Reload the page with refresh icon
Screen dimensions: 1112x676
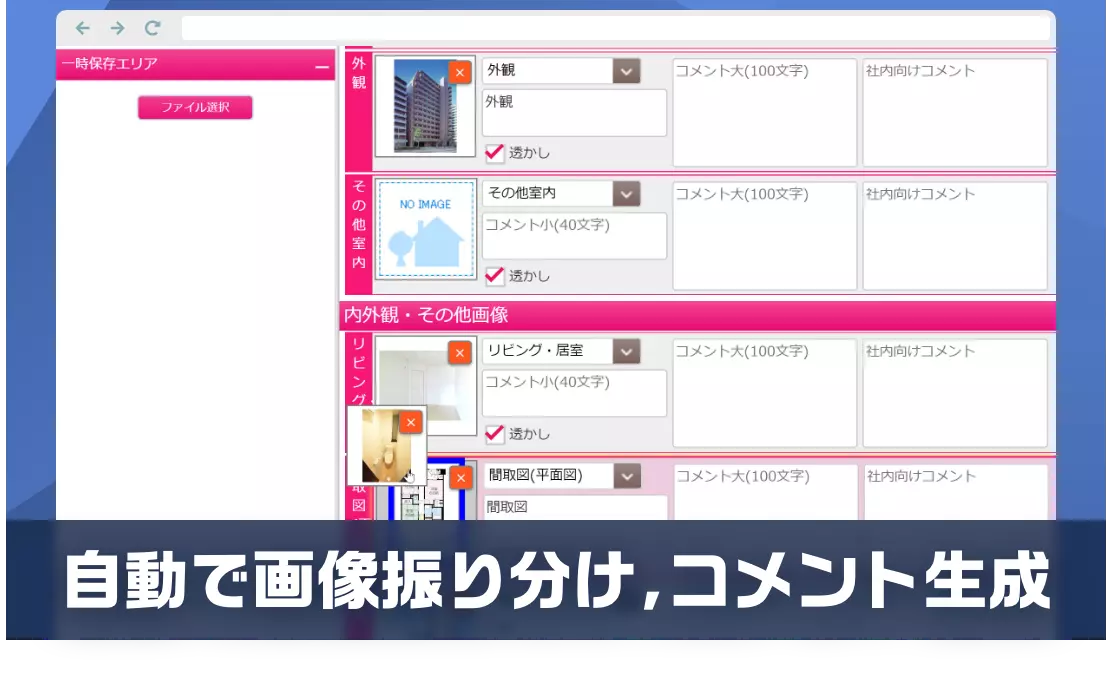point(152,28)
